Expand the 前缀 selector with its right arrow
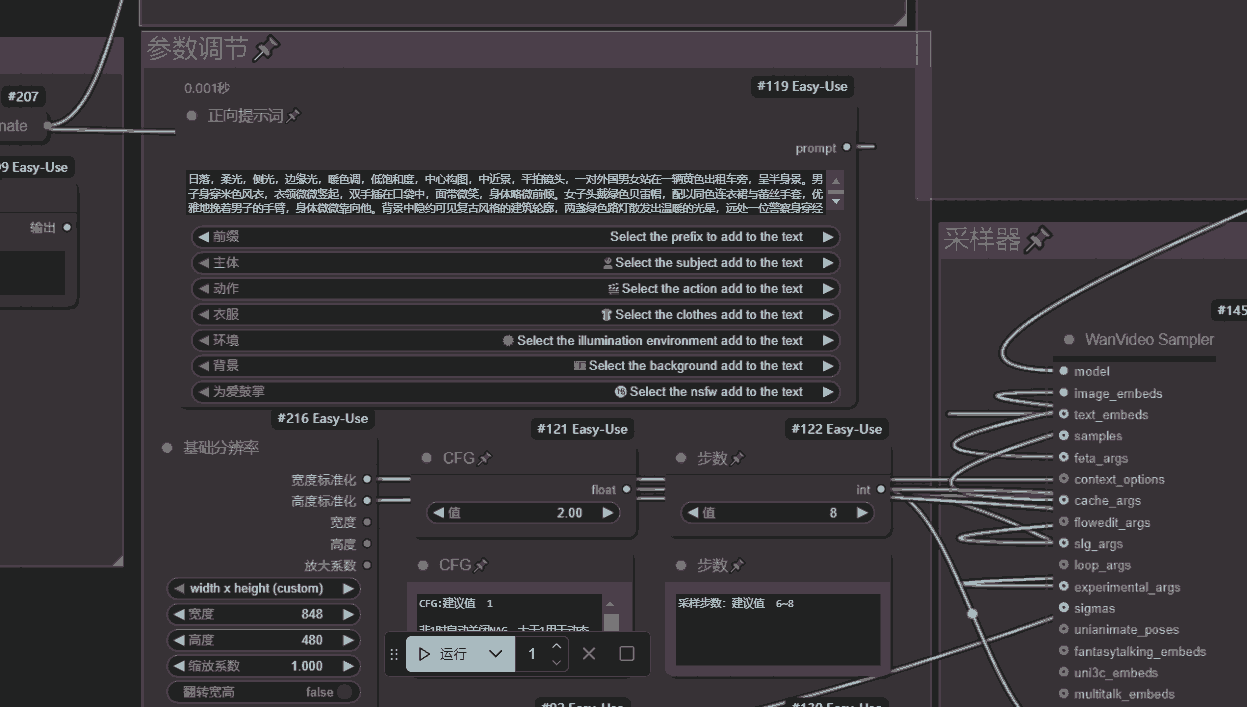The height and width of the screenshot is (707, 1247). [x=830, y=237]
